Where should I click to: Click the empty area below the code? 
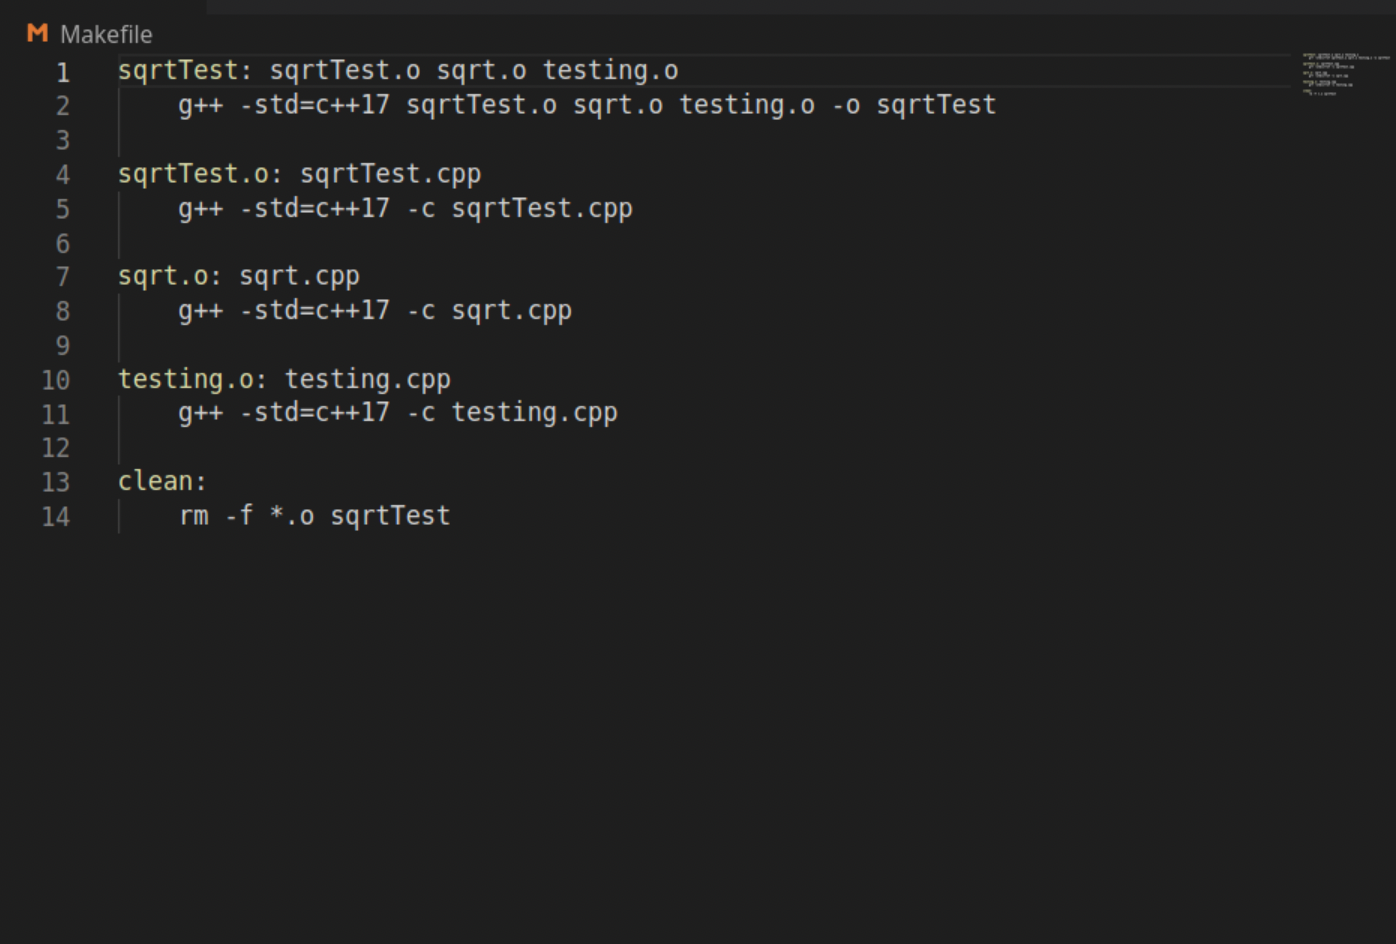pyautogui.click(x=600, y=700)
